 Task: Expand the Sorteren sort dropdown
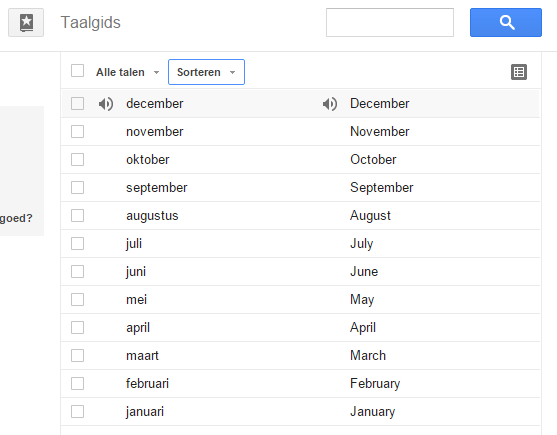[x=206, y=72]
